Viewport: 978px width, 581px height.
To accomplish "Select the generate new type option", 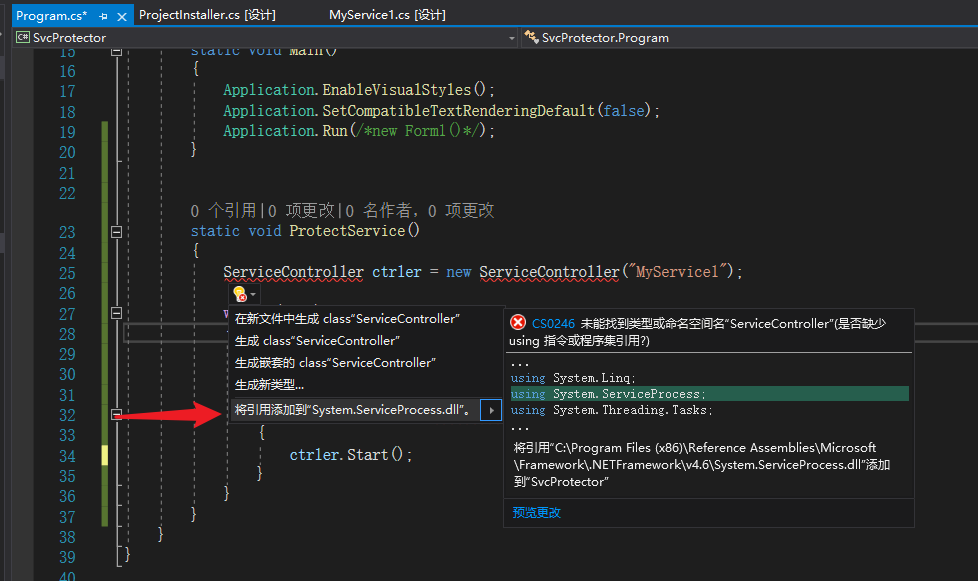I will pyautogui.click(x=269, y=384).
